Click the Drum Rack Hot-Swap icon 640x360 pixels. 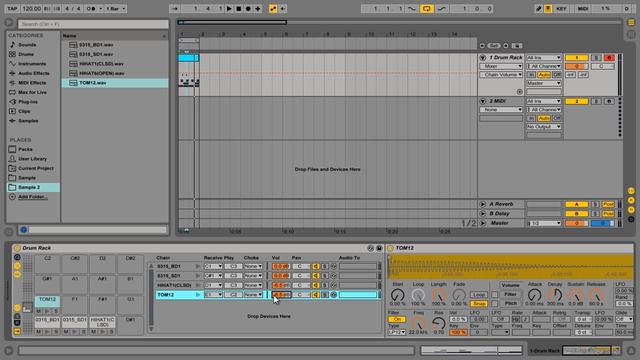click(x=370, y=248)
